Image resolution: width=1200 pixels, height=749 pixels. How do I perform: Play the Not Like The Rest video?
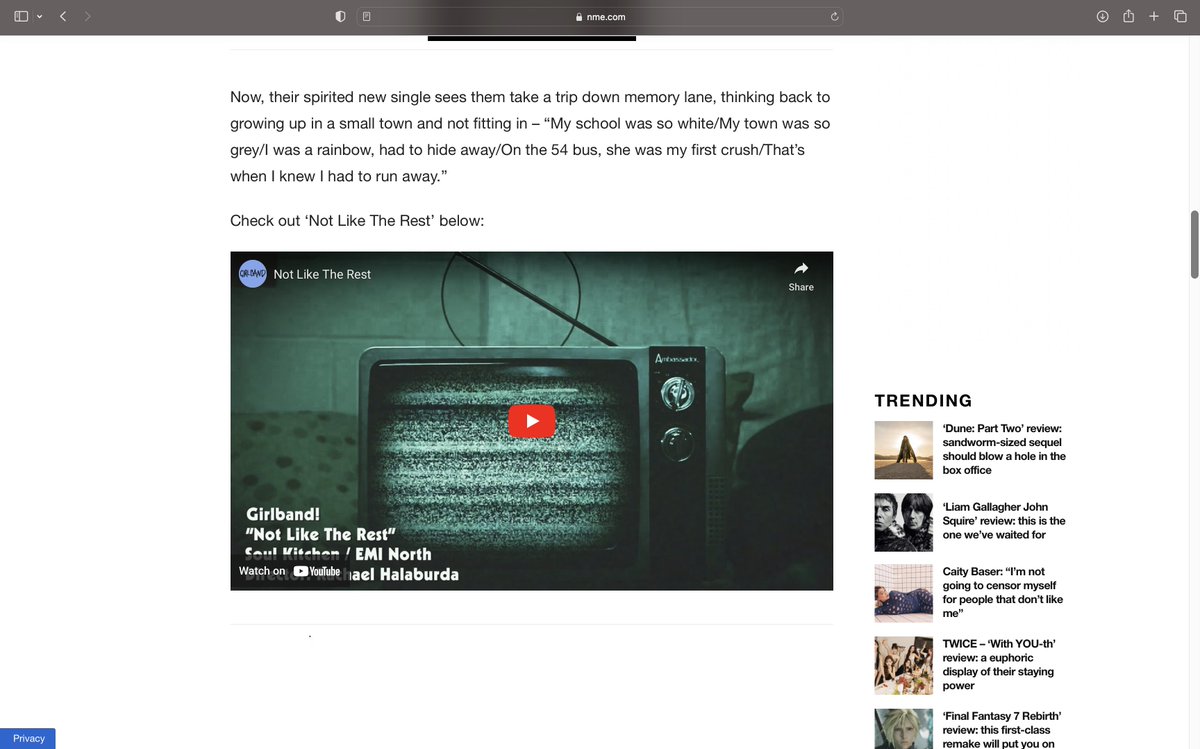tap(532, 421)
